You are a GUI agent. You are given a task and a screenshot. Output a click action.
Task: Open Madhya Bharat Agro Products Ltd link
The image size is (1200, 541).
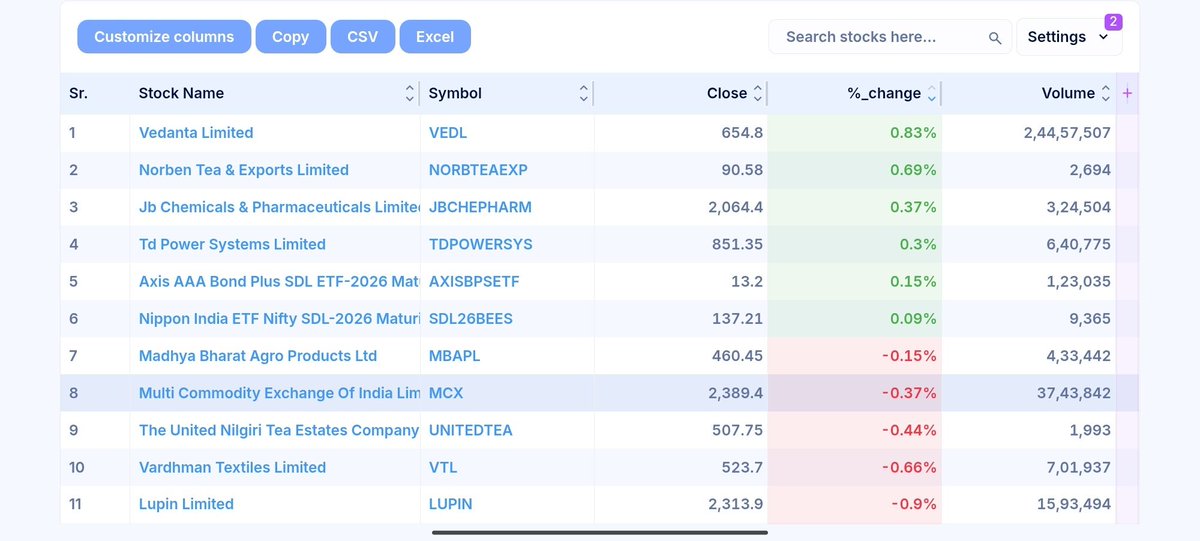(x=258, y=356)
